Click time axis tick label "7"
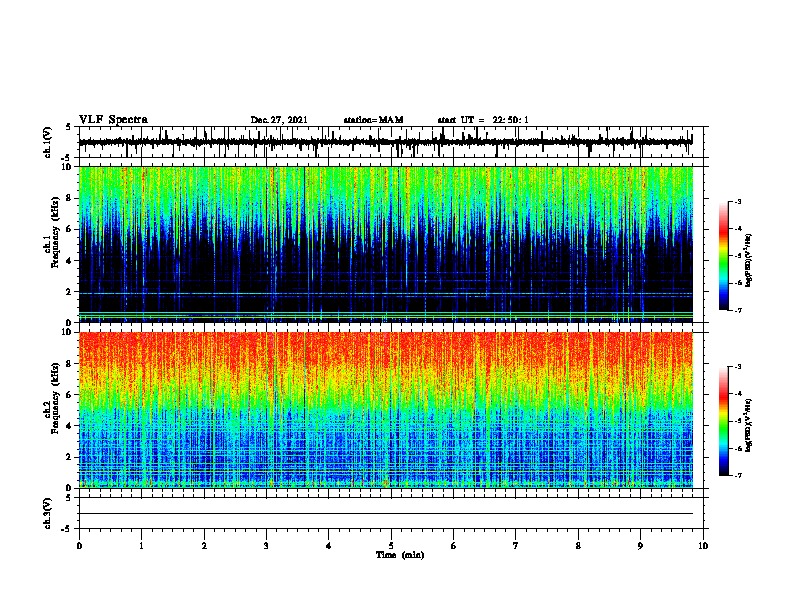Screen dimensions: 792x612 point(516,546)
